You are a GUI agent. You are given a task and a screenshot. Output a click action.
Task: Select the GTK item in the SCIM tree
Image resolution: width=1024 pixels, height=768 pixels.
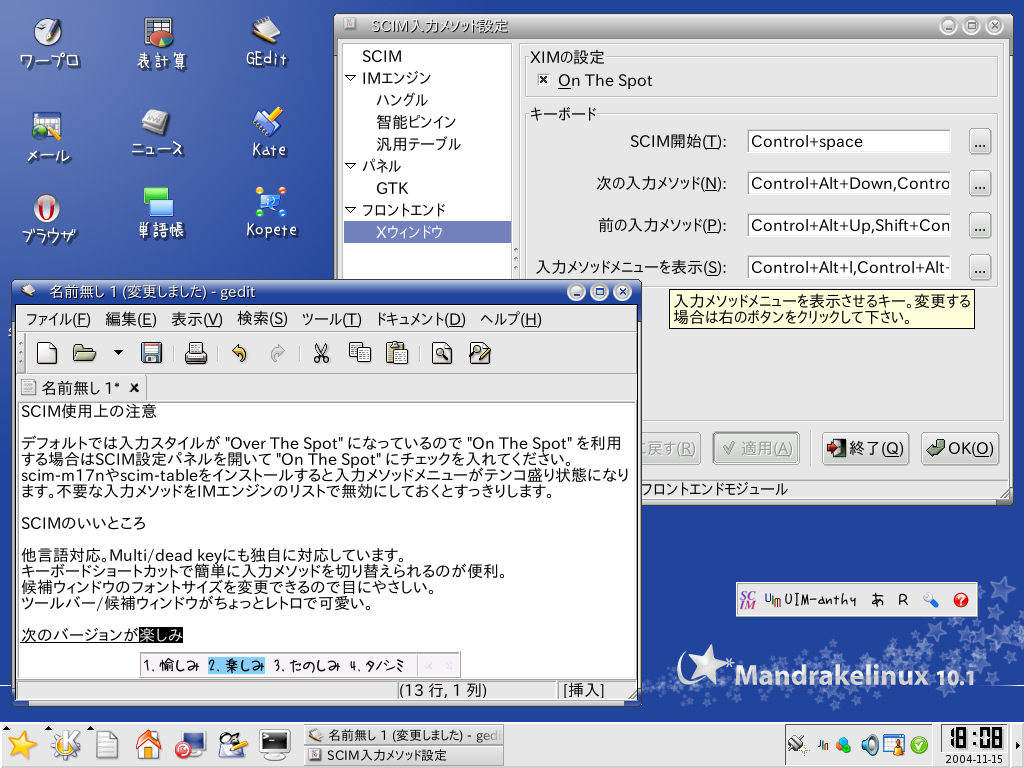[392, 188]
